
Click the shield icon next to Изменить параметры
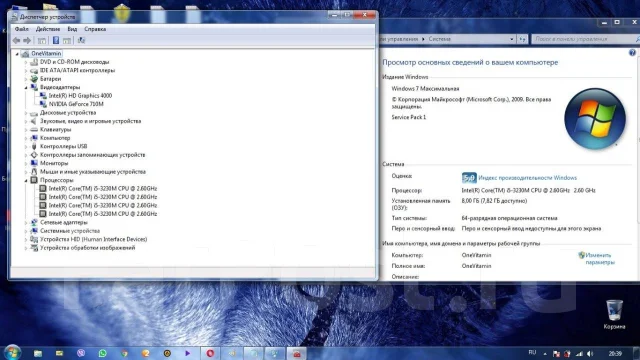pyautogui.click(x=582, y=255)
